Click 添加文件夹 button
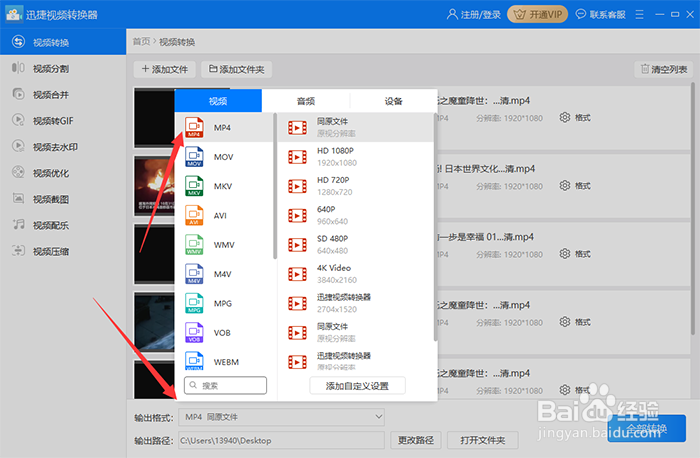 (x=237, y=69)
